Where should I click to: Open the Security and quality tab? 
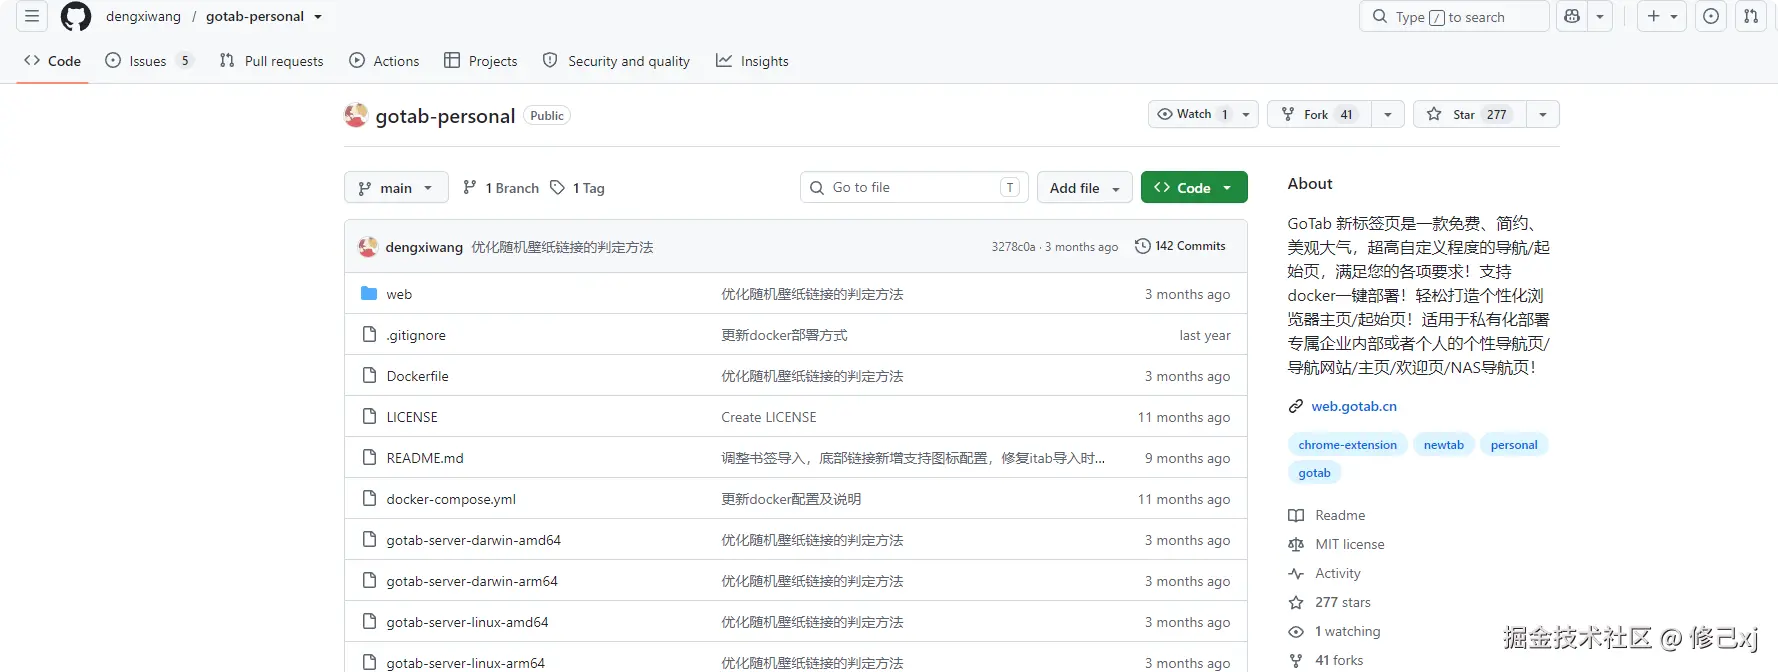pos(616,61)
